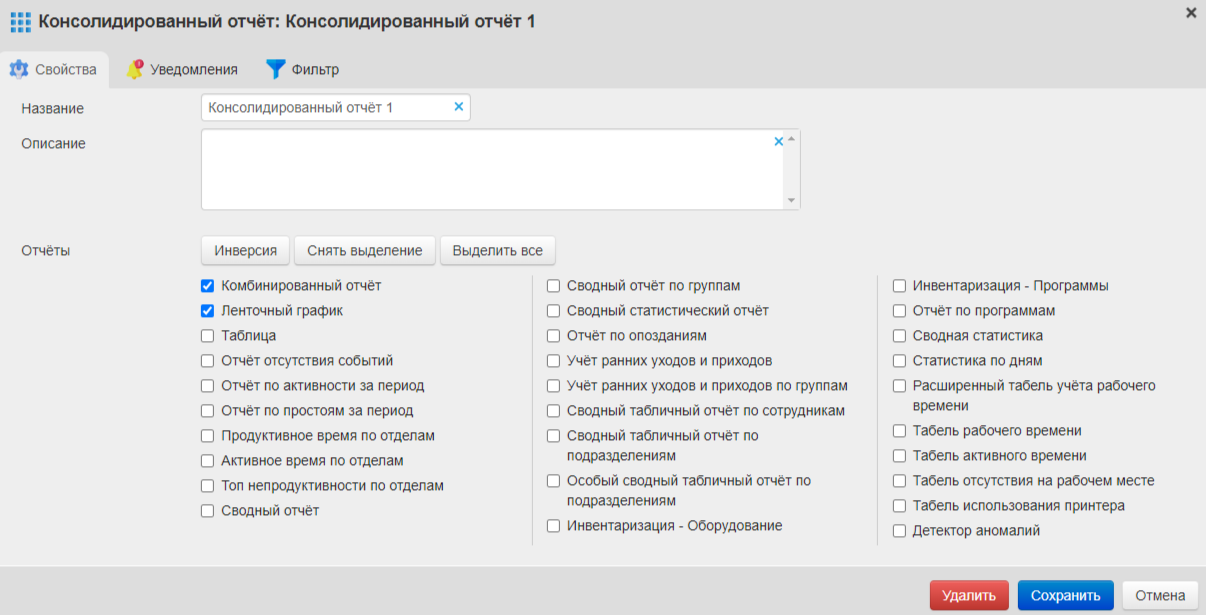Disable the Ленточный график checkbox
Screen dimensions: 1206x615
tap(207, 310)
